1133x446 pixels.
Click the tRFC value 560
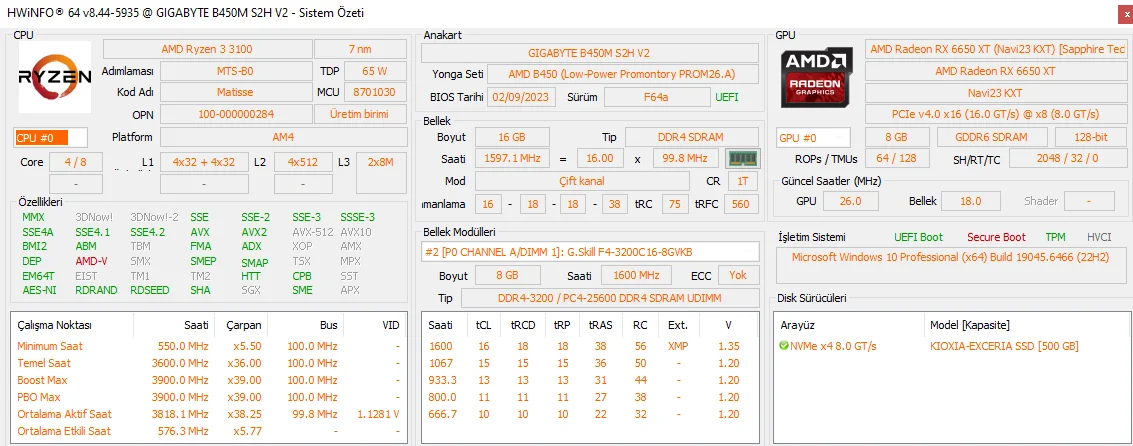click(x=741, y=205)
